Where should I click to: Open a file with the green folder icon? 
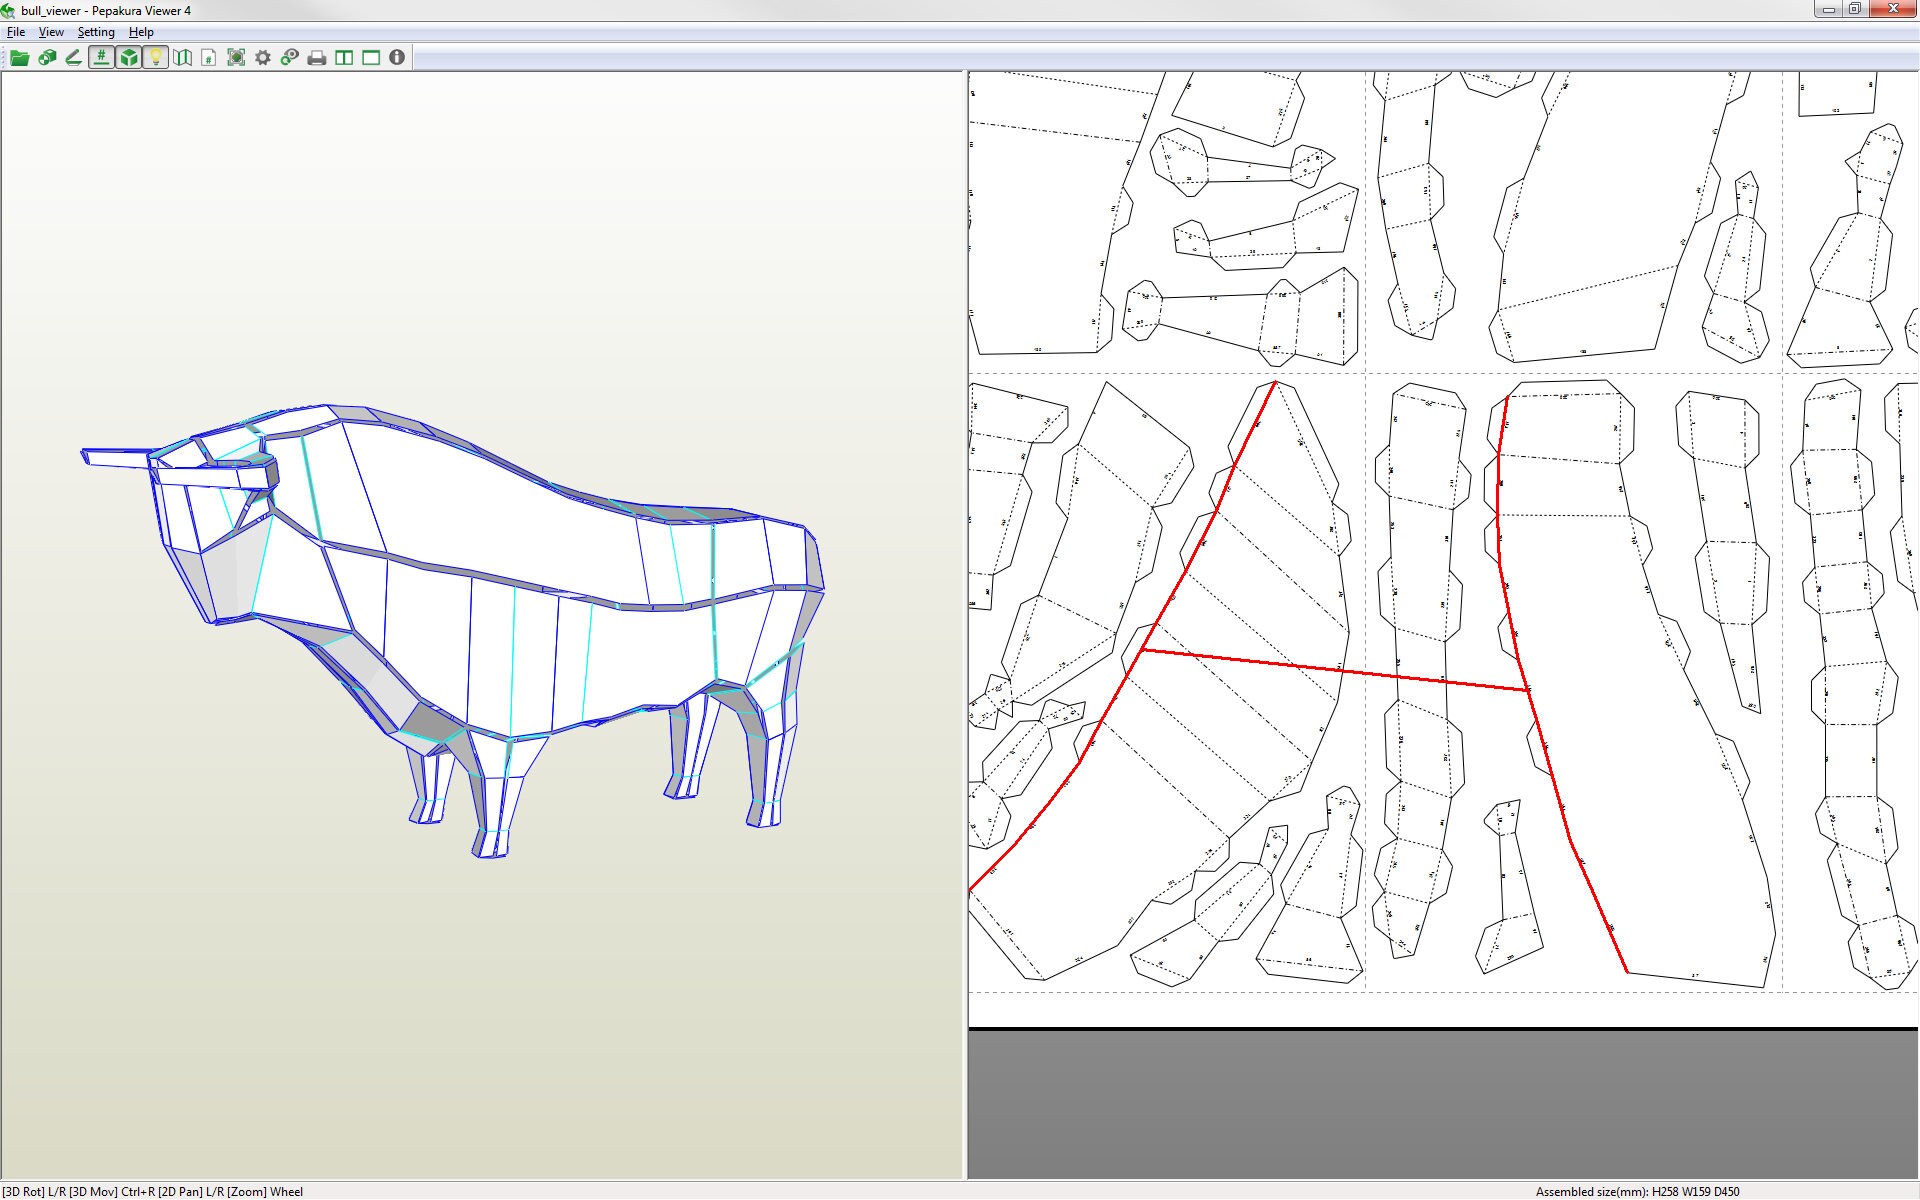(x=19, y=58)
